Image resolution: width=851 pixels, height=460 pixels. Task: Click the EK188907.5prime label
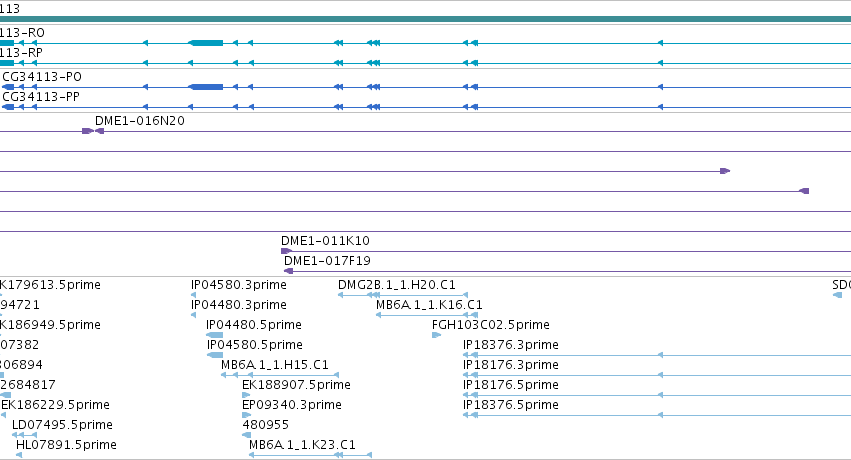[296, 385]
